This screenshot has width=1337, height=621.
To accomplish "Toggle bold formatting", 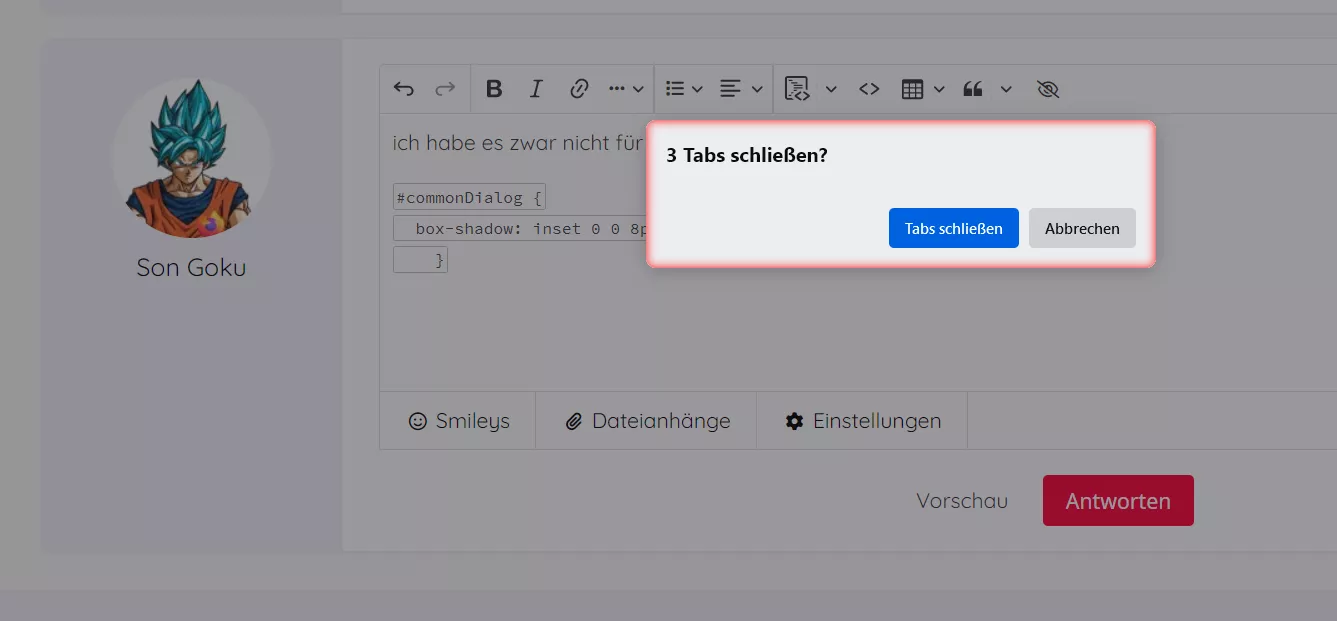I will (x=494, y=89).
